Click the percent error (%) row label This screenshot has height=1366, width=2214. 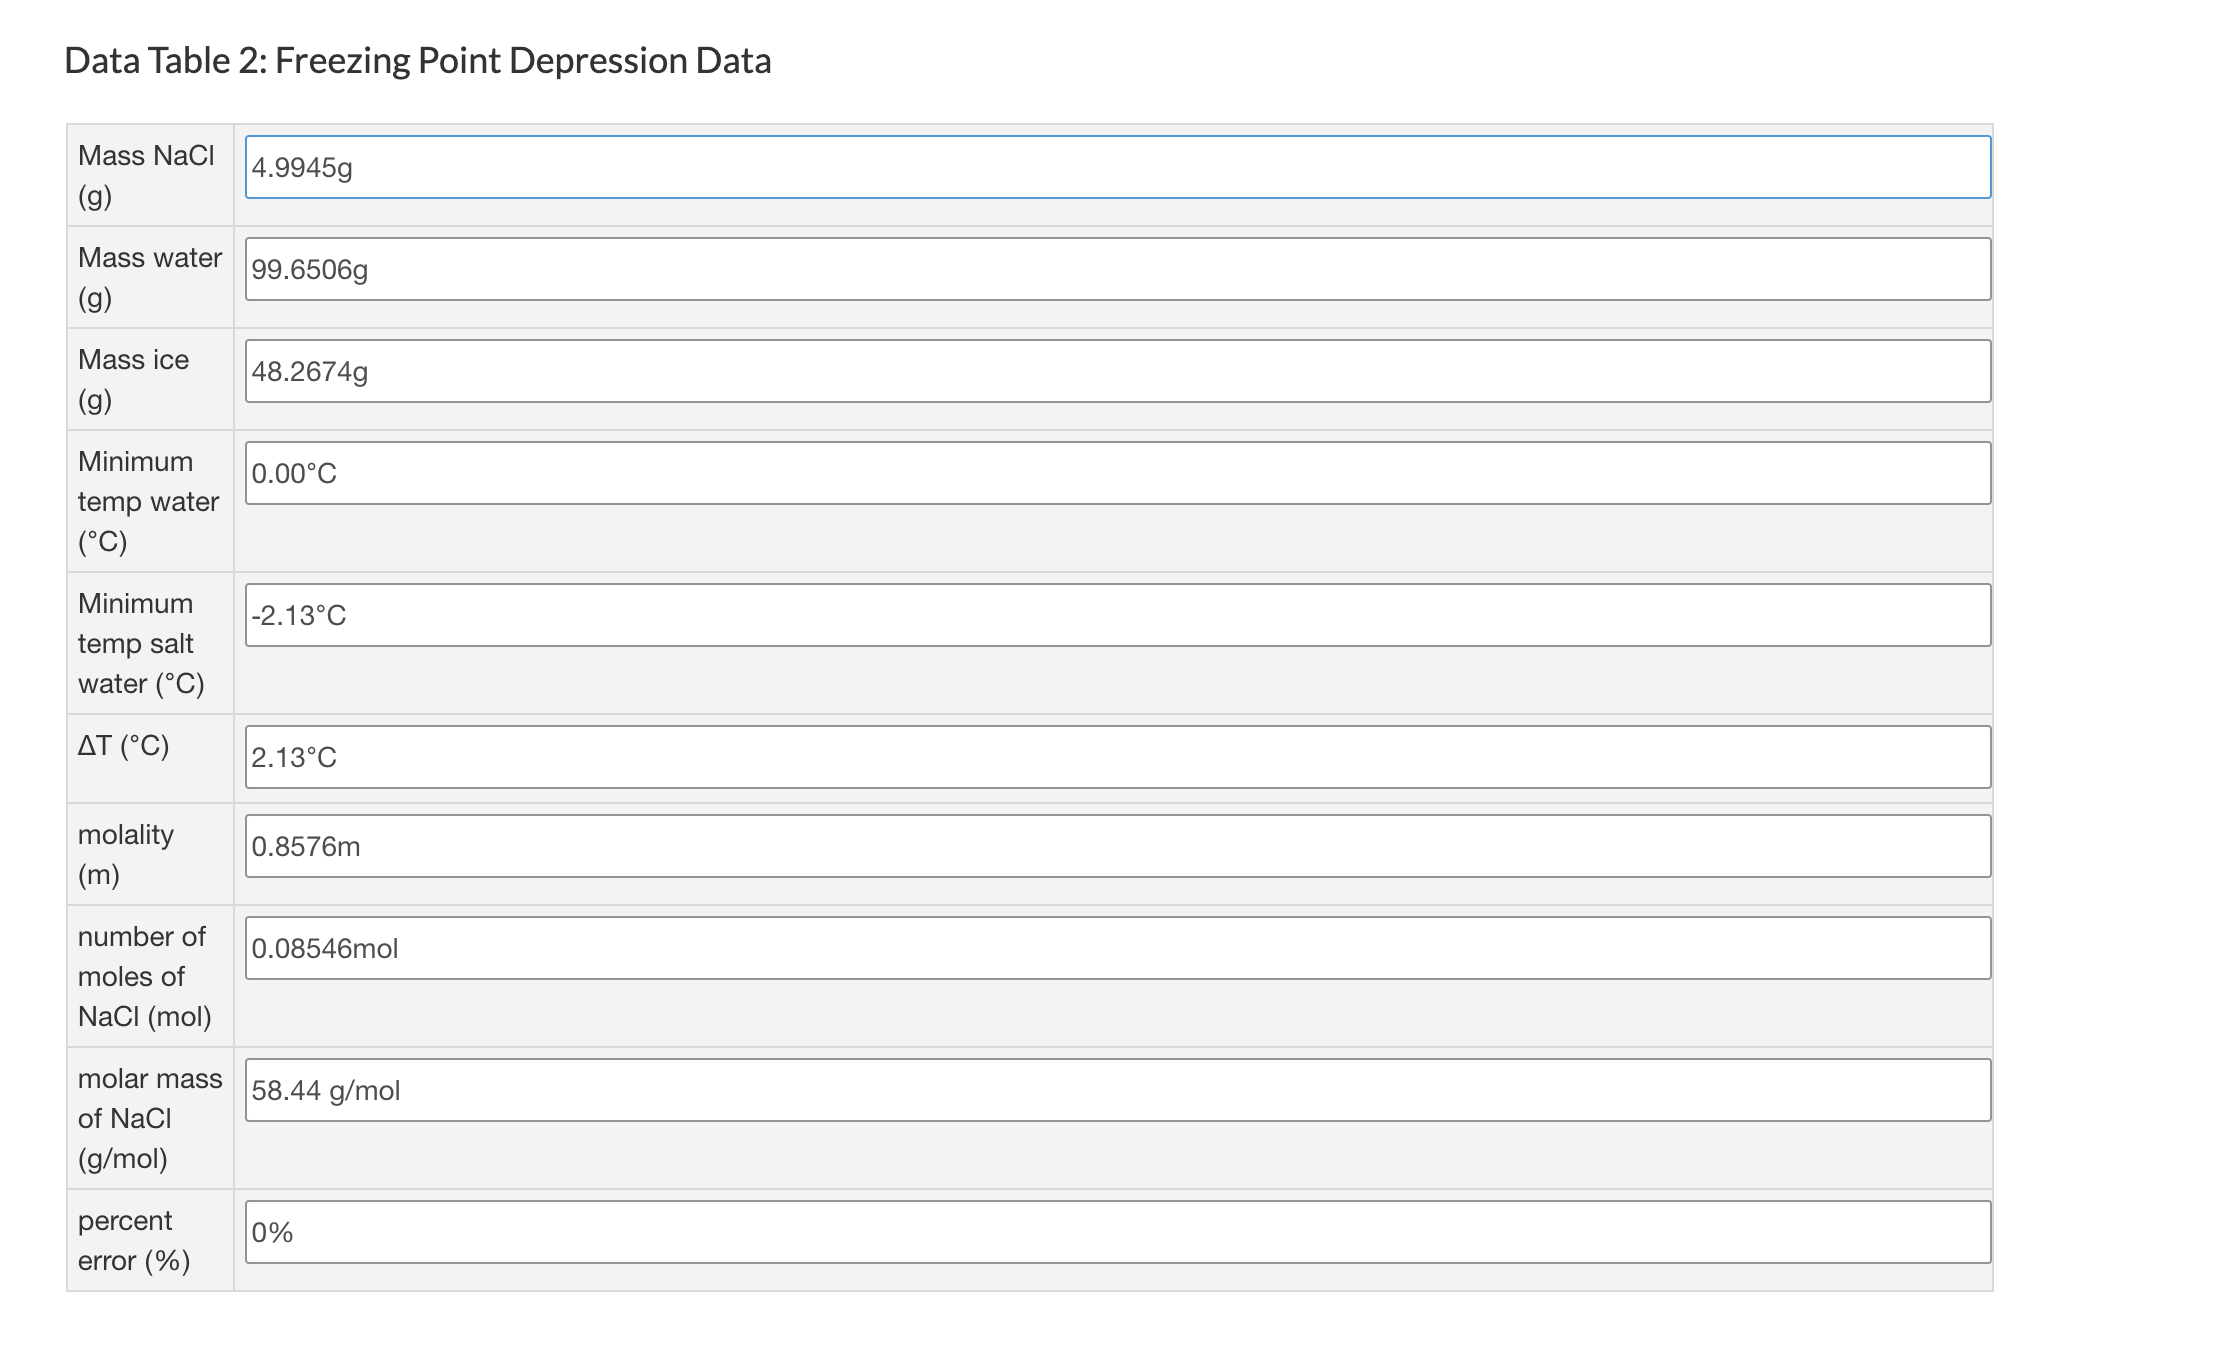[x=134, y=1240]
